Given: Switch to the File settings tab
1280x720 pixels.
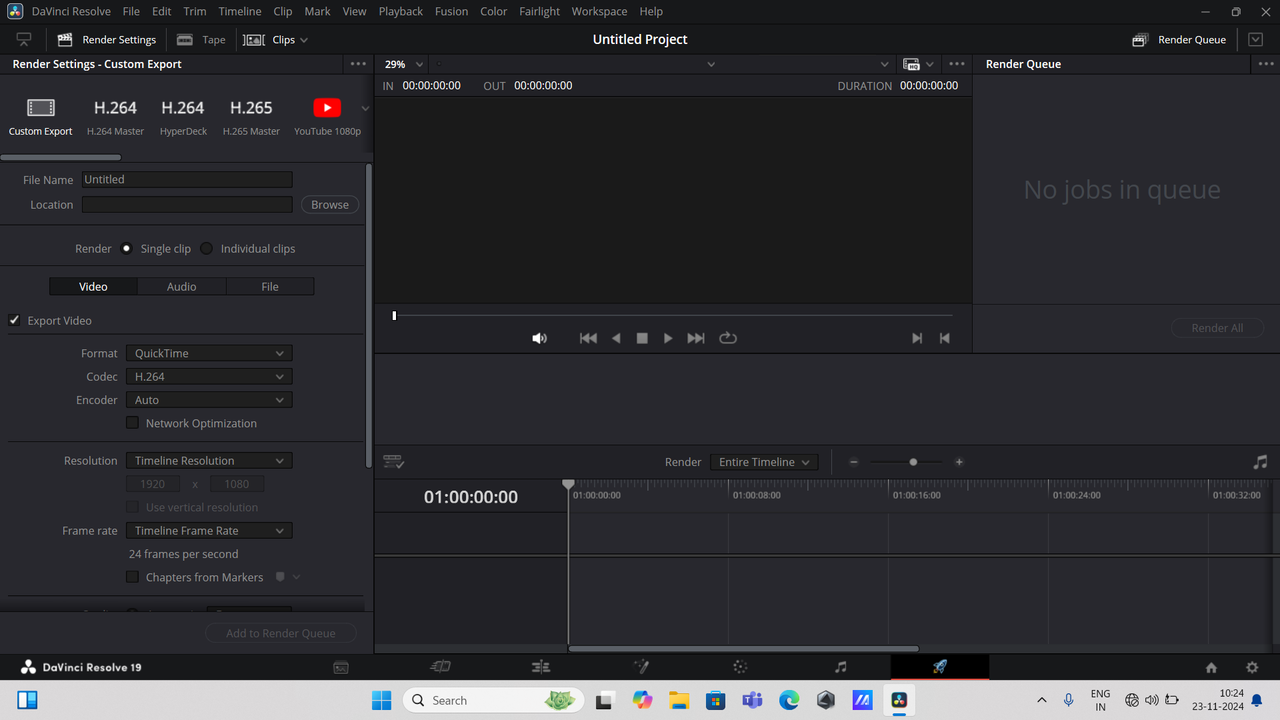Looking at the screenshot, I should pos(270,286).
